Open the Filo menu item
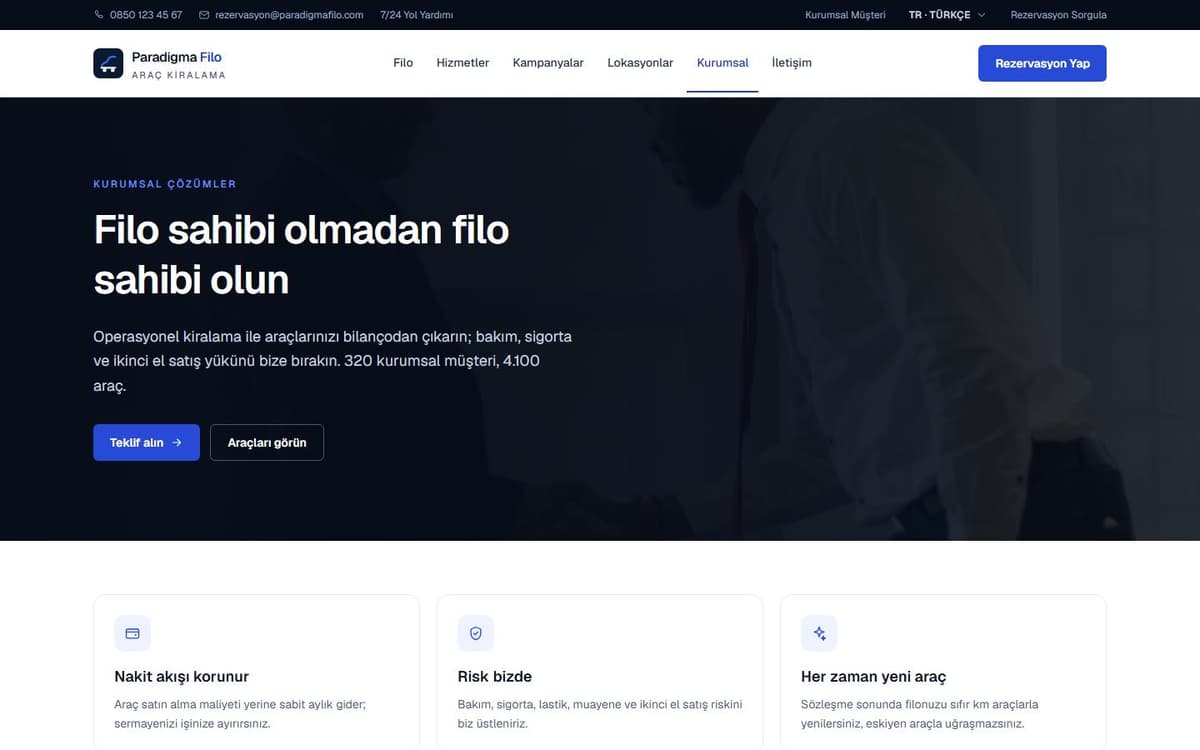 pyautogui.click(x=403, y=63)
